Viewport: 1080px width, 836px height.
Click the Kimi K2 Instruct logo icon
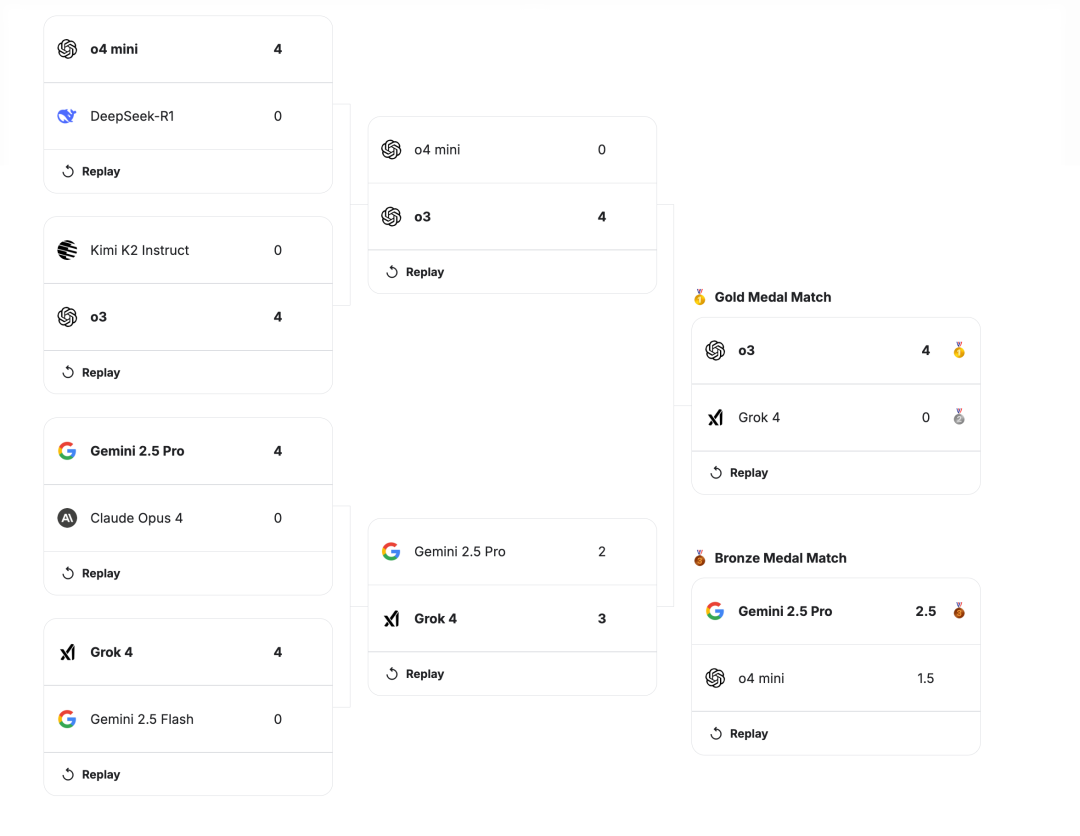[67, 250]
